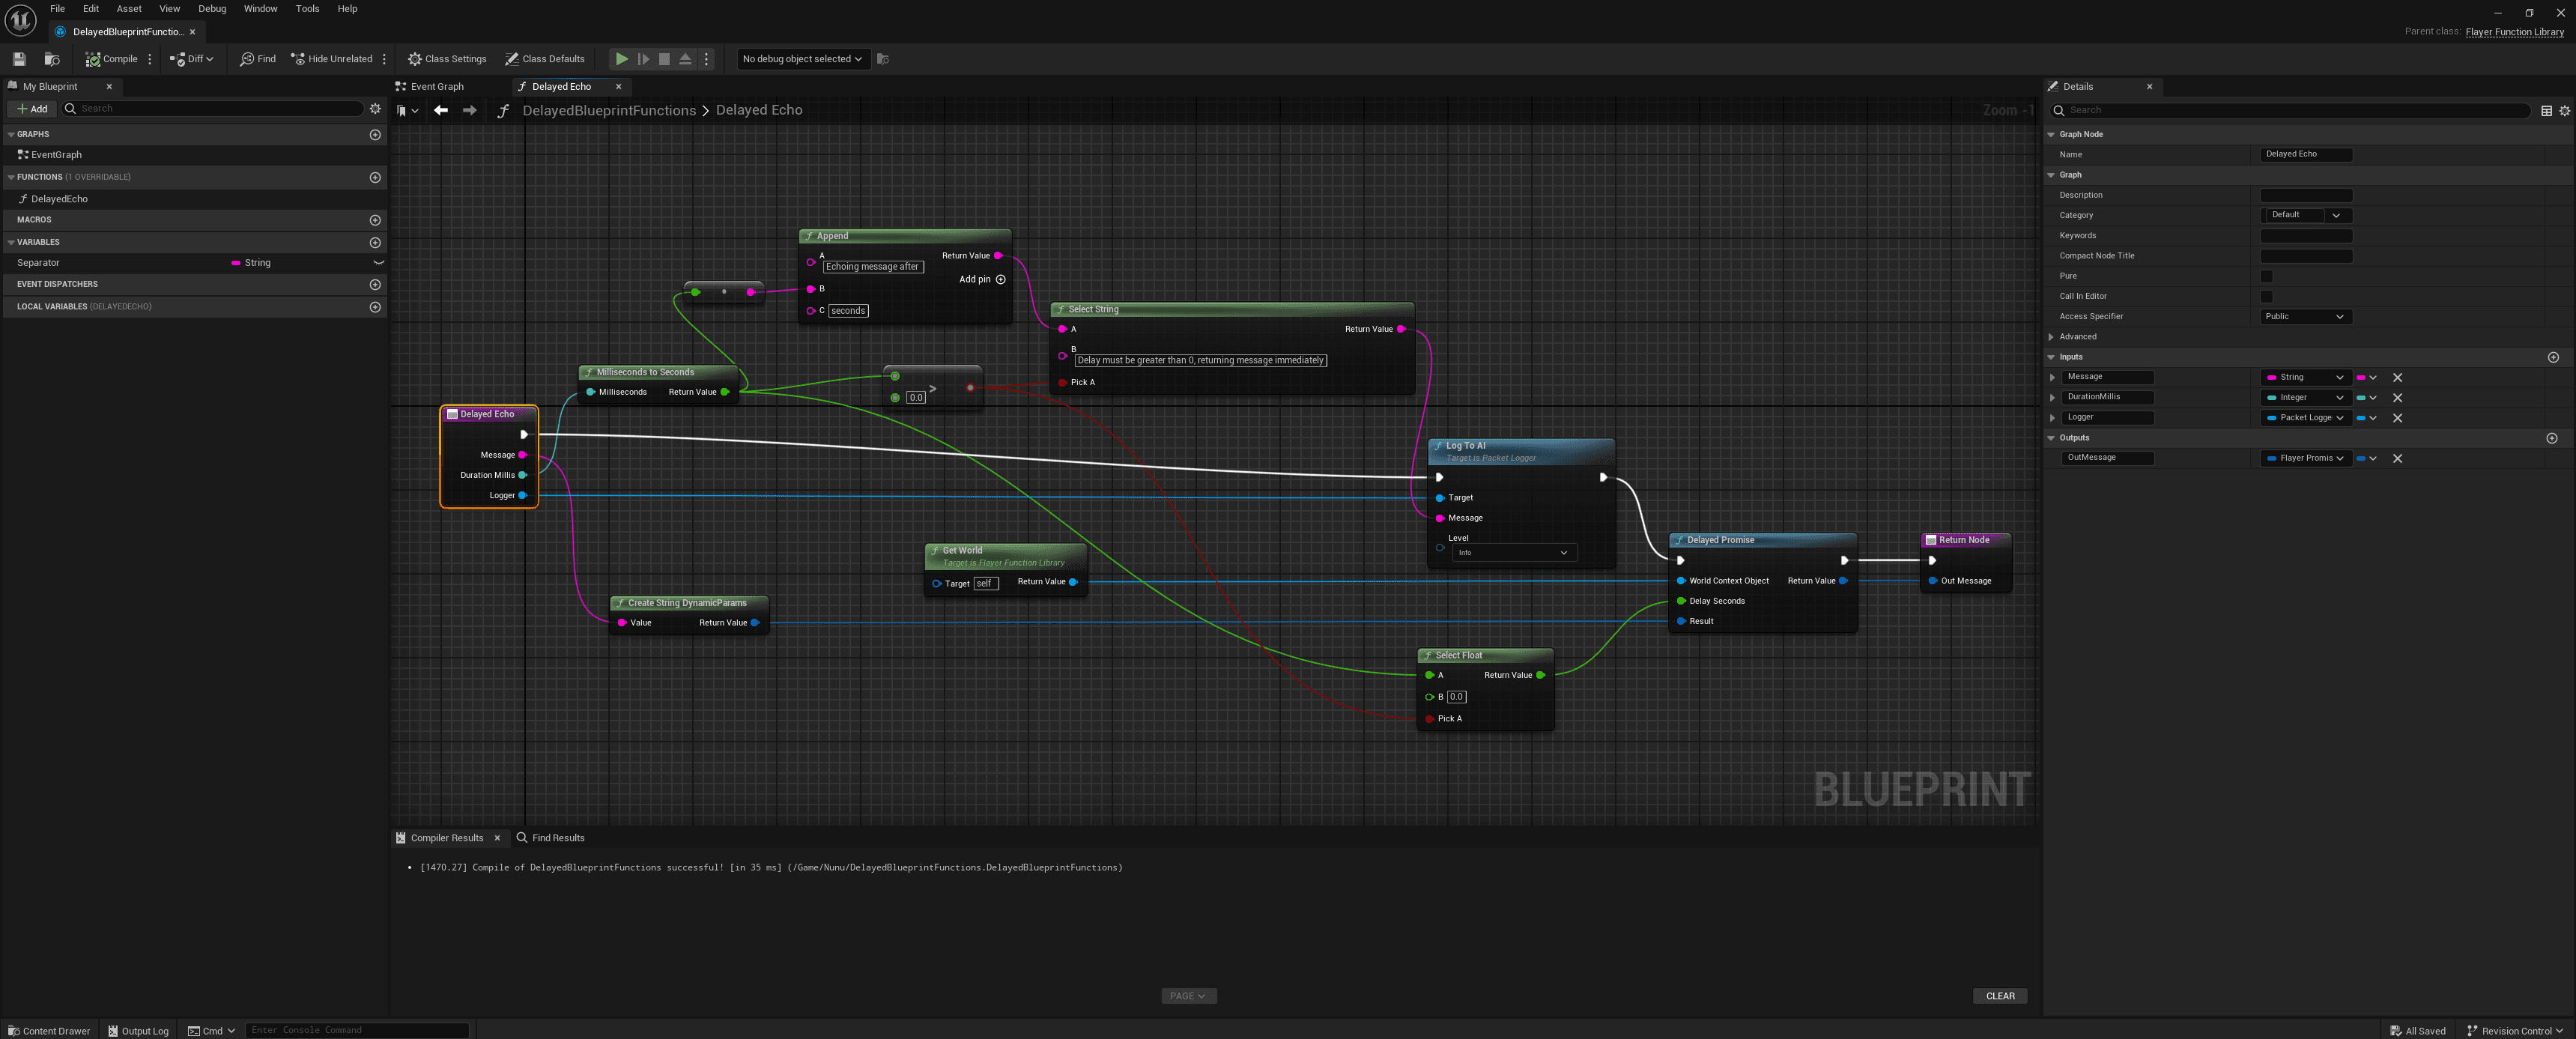Click the Eject button in play controls
2576x1039 pixels.
tap(685, 59)
